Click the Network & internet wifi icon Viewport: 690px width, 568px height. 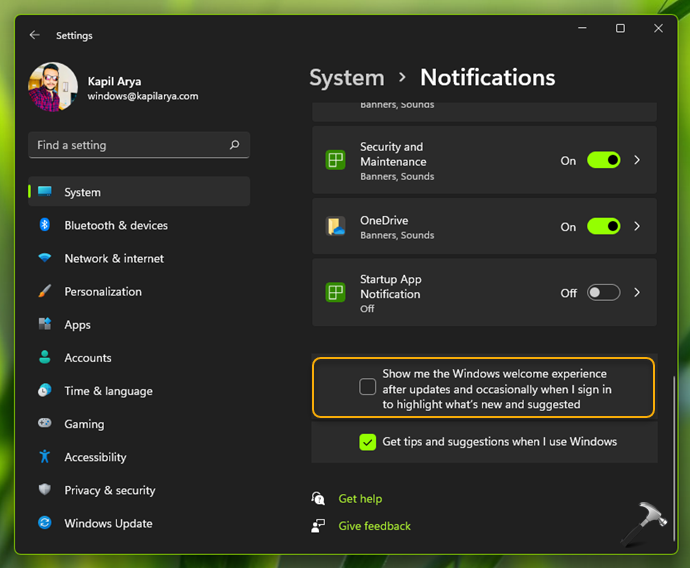[x=45, y=258]
